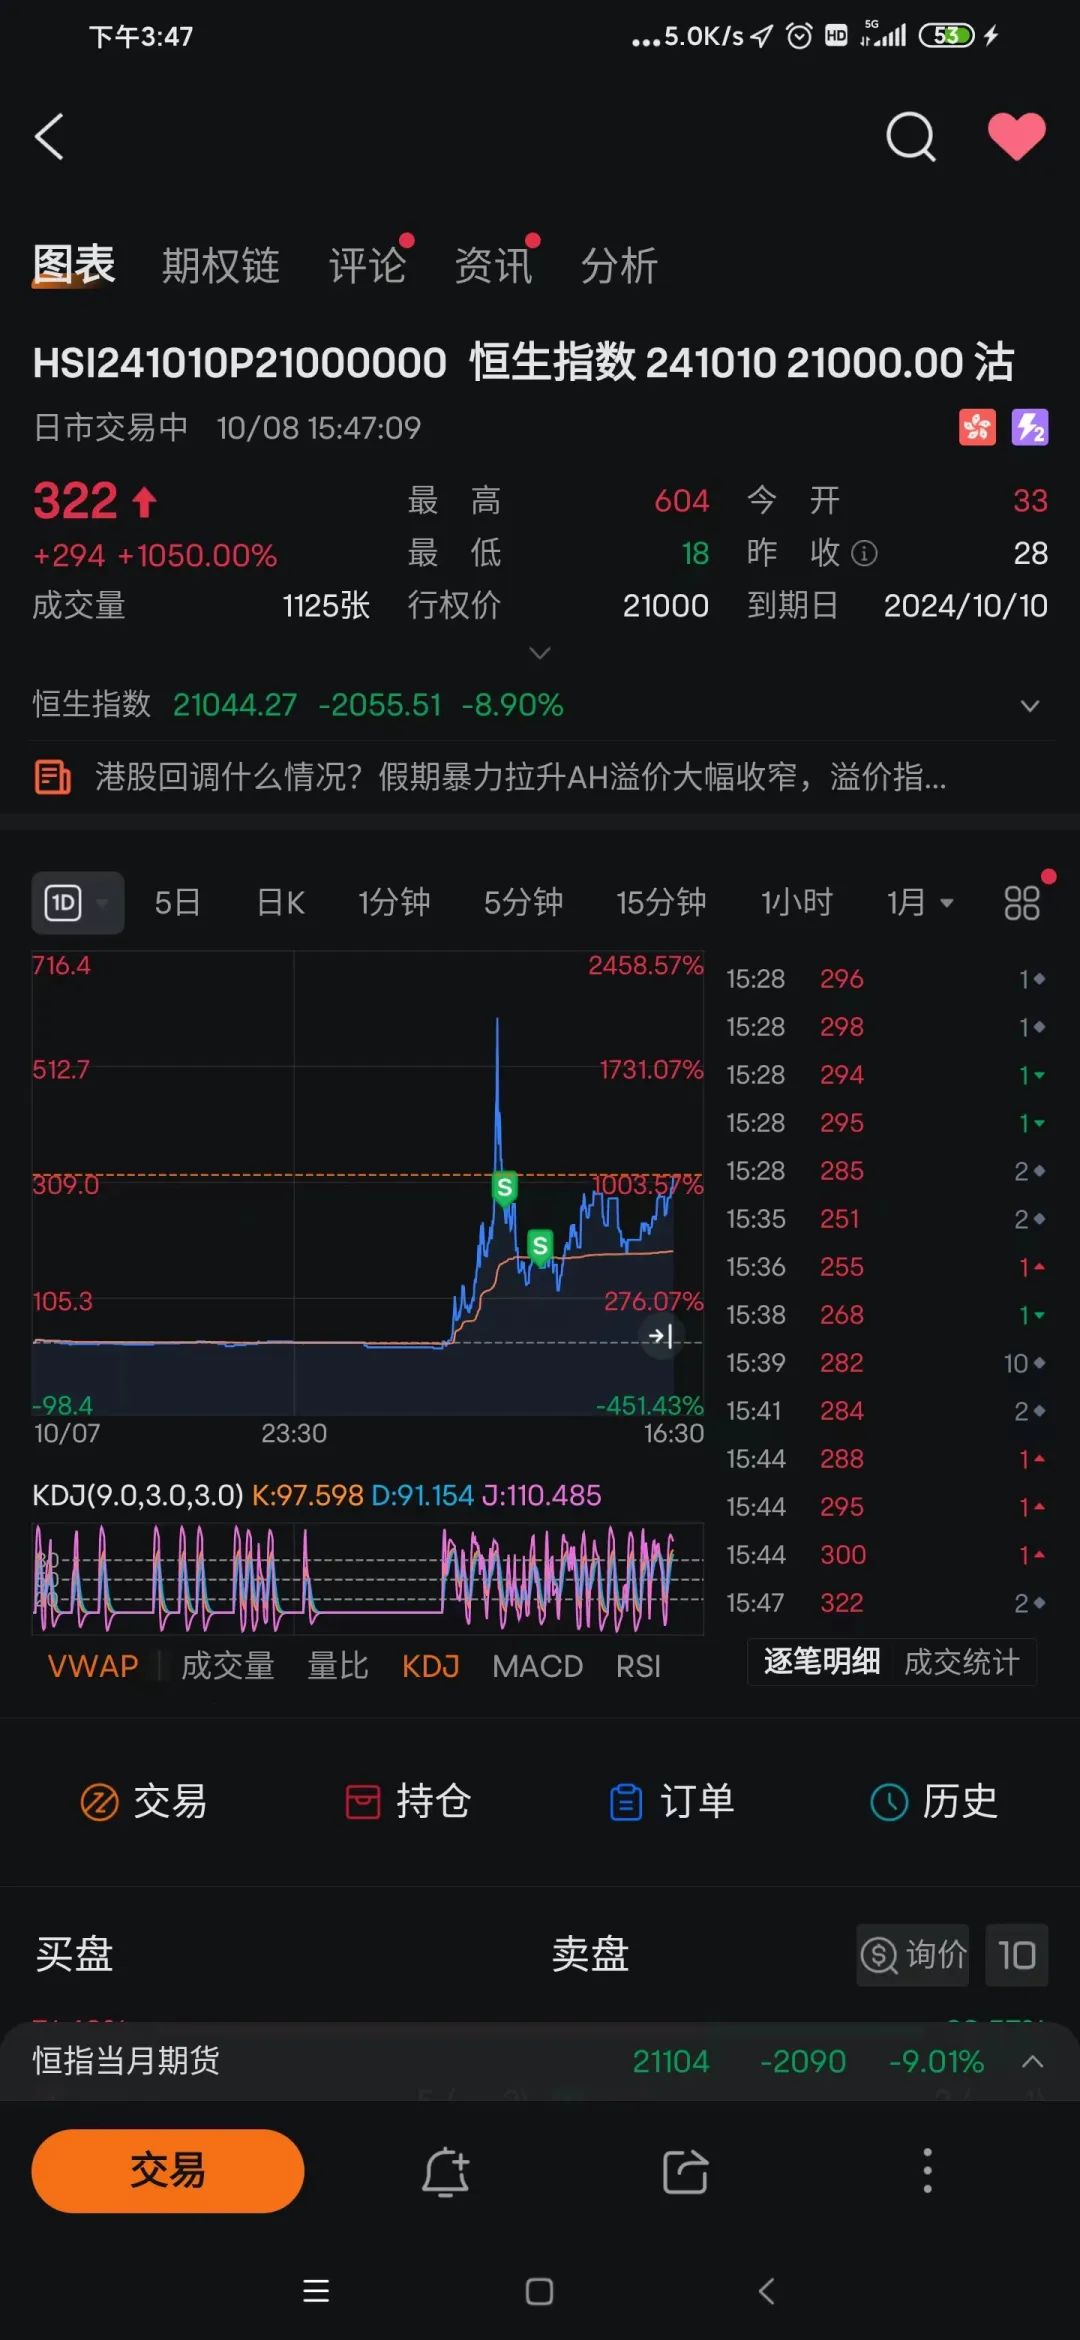Tap the purple lightning level-2 quote icon
This screenshot has height=2340, width=1080.
point(1030,428)
